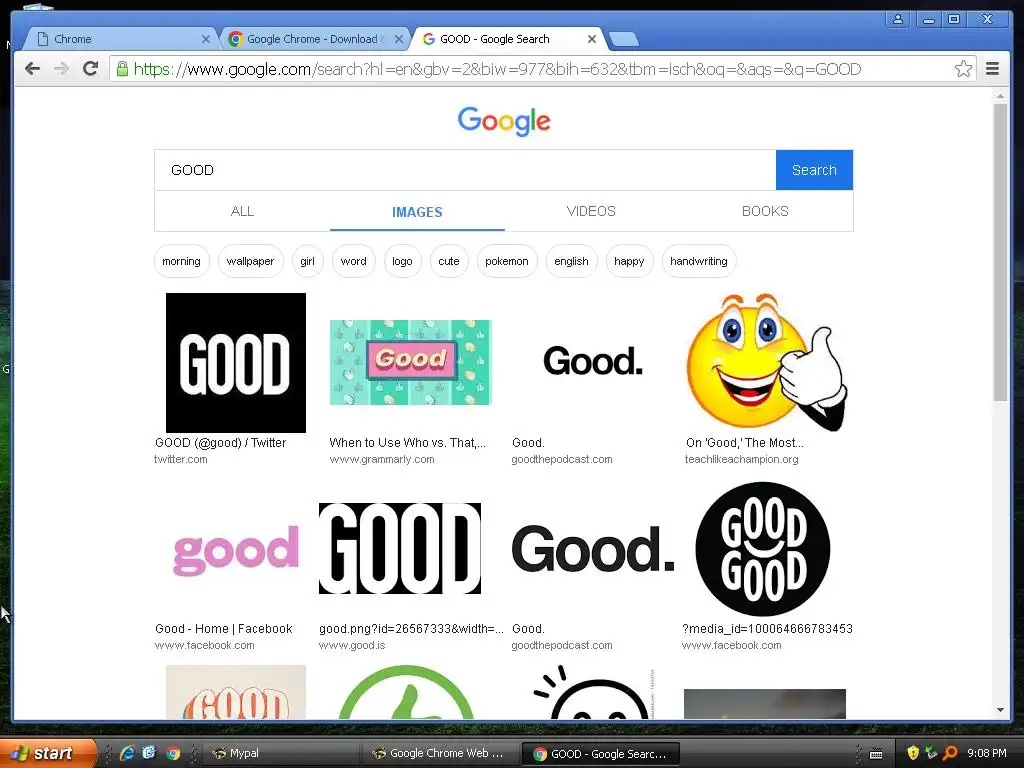This screenshot has height=768, width=1024.
Task: Click the vertical scrollbar thumb
Action: coord(1000,252)
